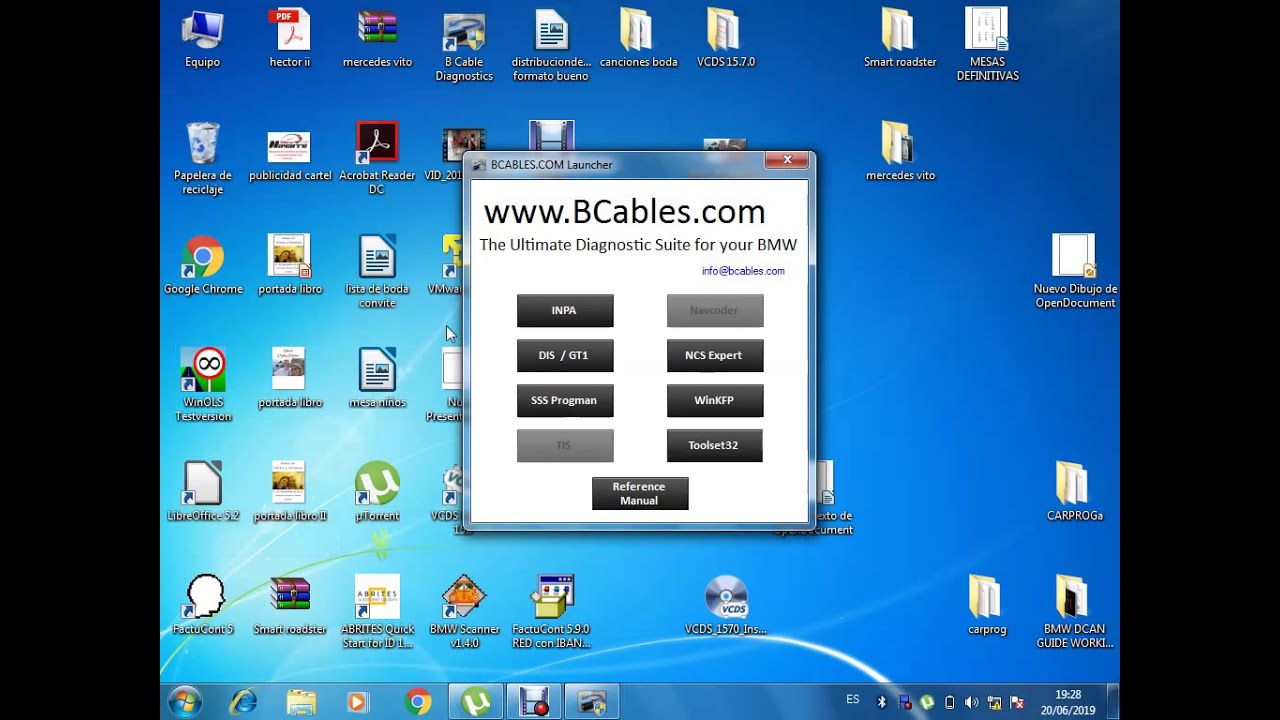Viewport: 1280px width, 720px height.
Task: Open the volume control tray icon
Action: pyautogui.click(x=972, y=703)
